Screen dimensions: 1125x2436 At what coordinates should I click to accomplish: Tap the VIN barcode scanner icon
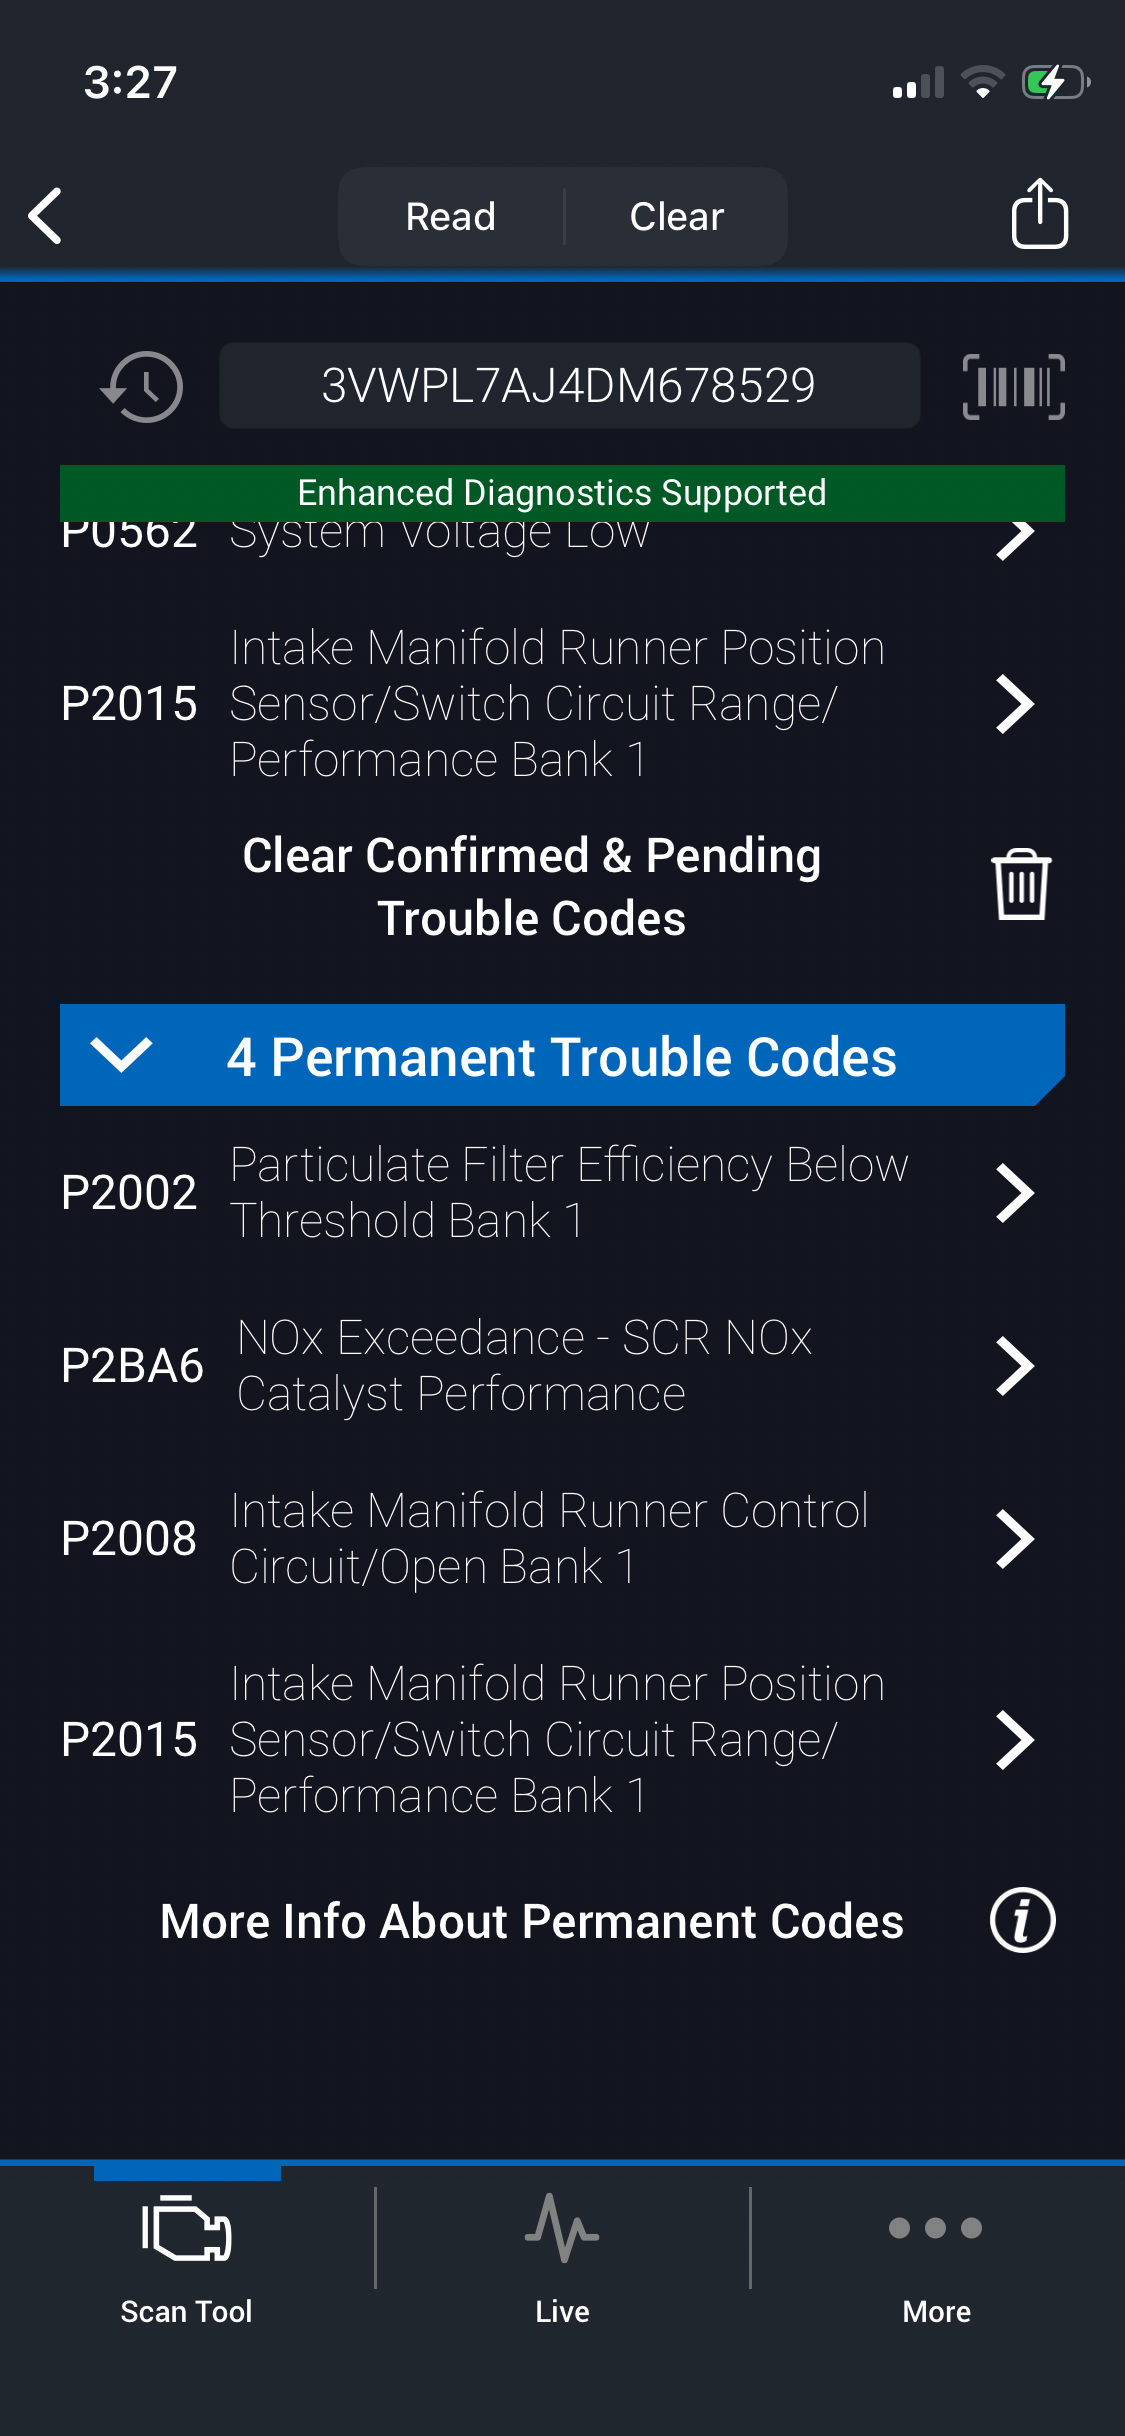click(1013, 387)
